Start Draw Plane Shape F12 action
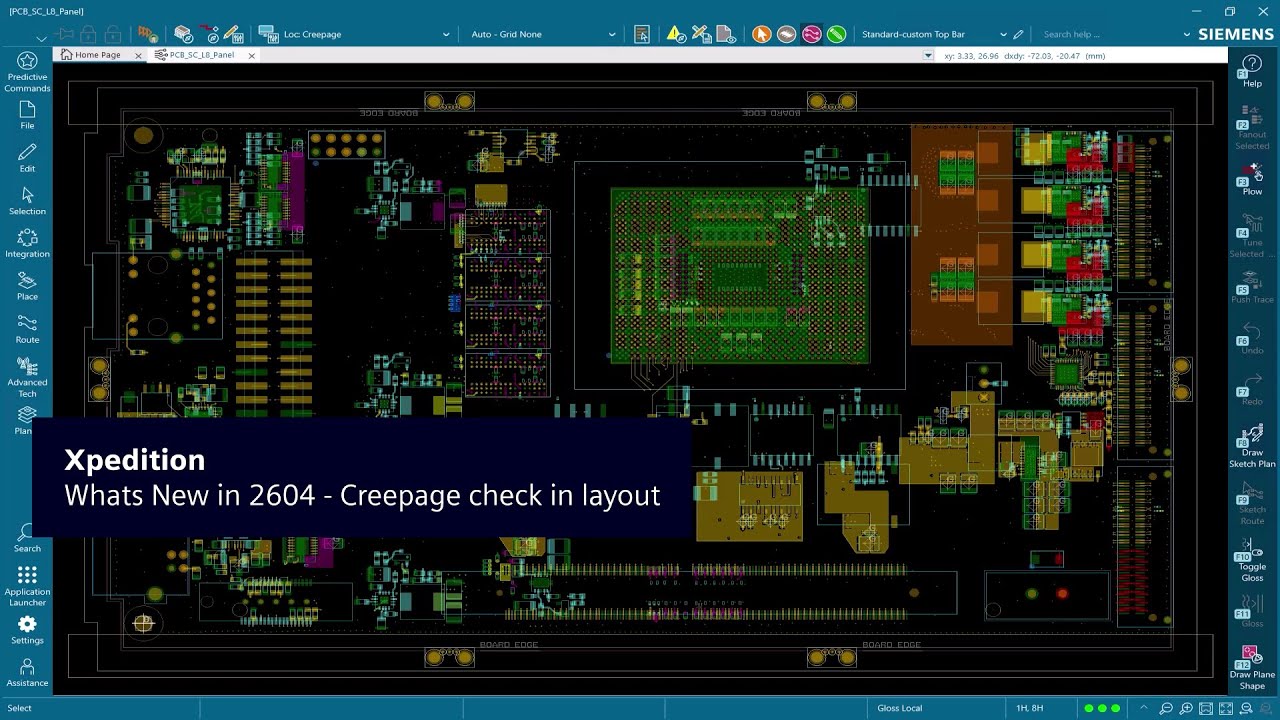This screenshot has width=1280, height=720. pyautogui.click(x=1252, y=668)
